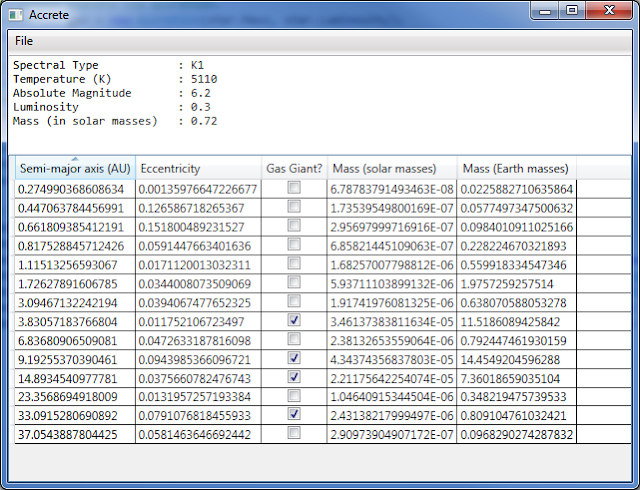Click the Temperature (K) 5110 text line
The image size is (640, 490).
[x=115, y=79]
